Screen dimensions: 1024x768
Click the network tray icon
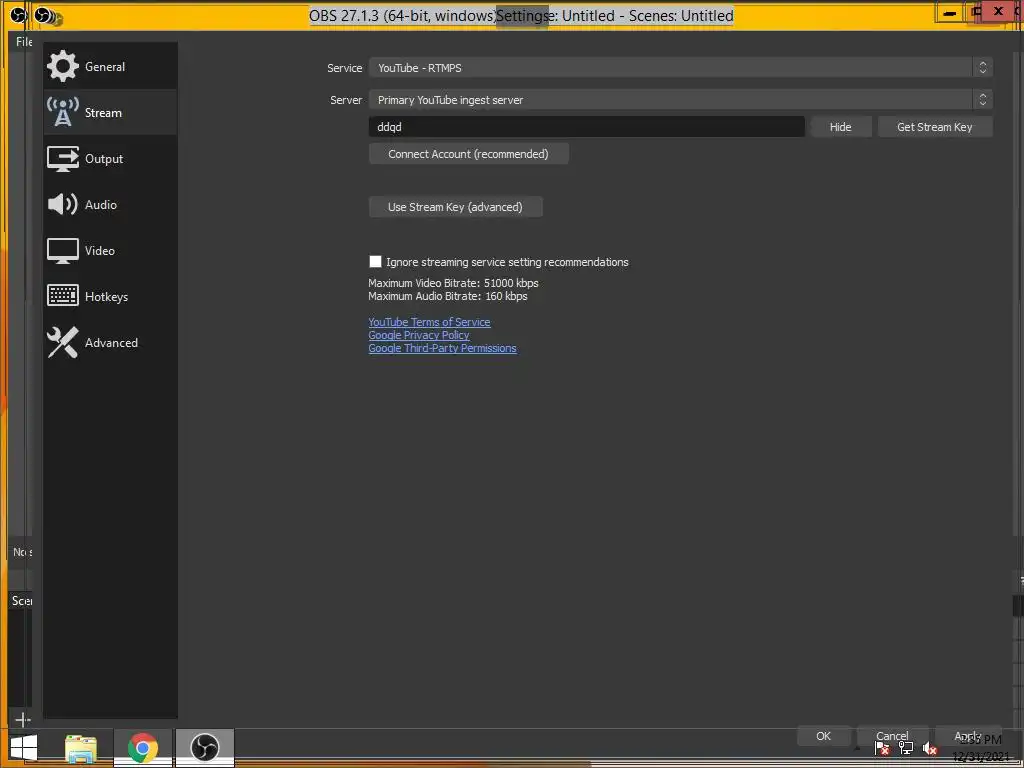point(906,748)
